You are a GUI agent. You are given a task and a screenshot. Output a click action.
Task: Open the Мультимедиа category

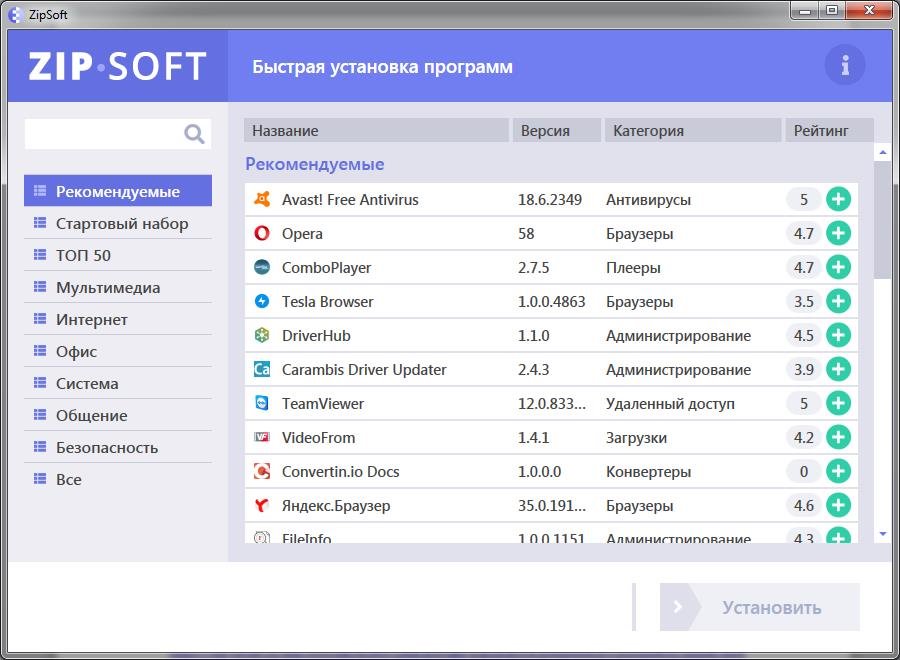[118, 288]
